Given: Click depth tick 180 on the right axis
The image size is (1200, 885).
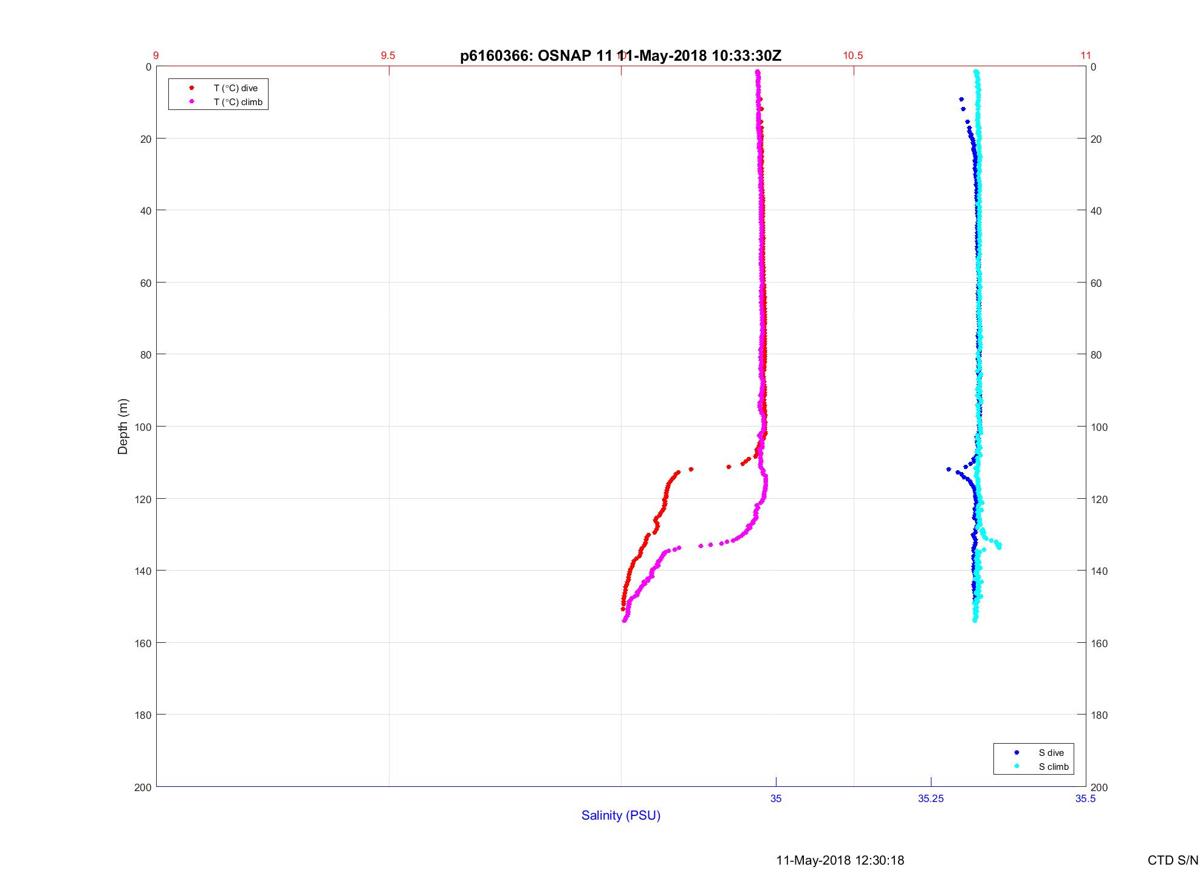Looking at the screenshot, I should point(1100,715).
